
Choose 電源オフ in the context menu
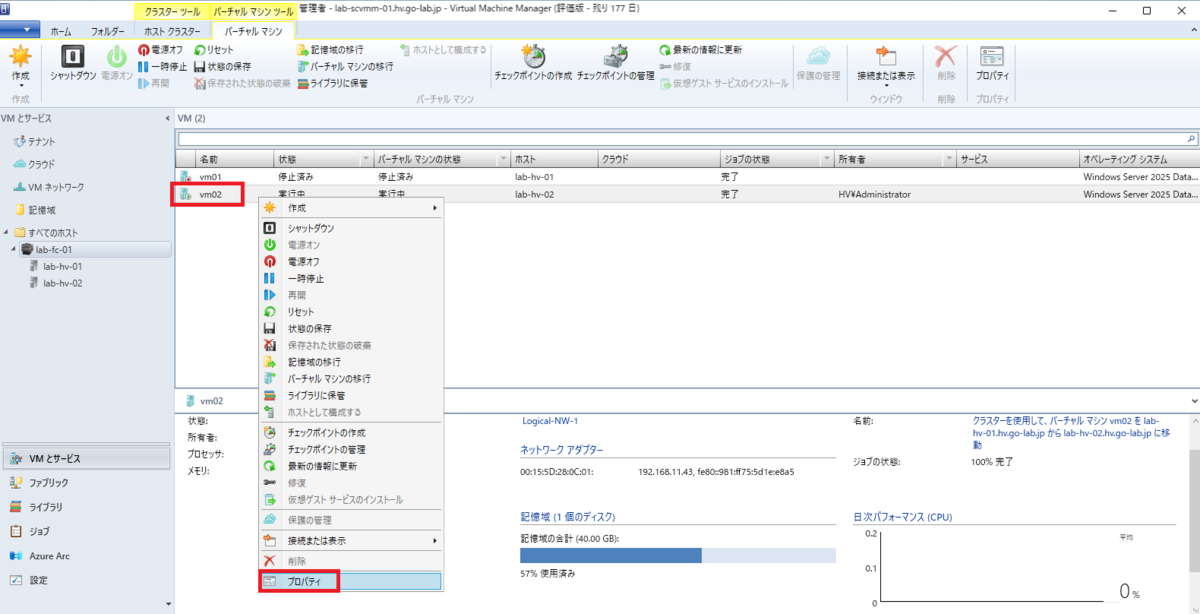coord(351,261)
